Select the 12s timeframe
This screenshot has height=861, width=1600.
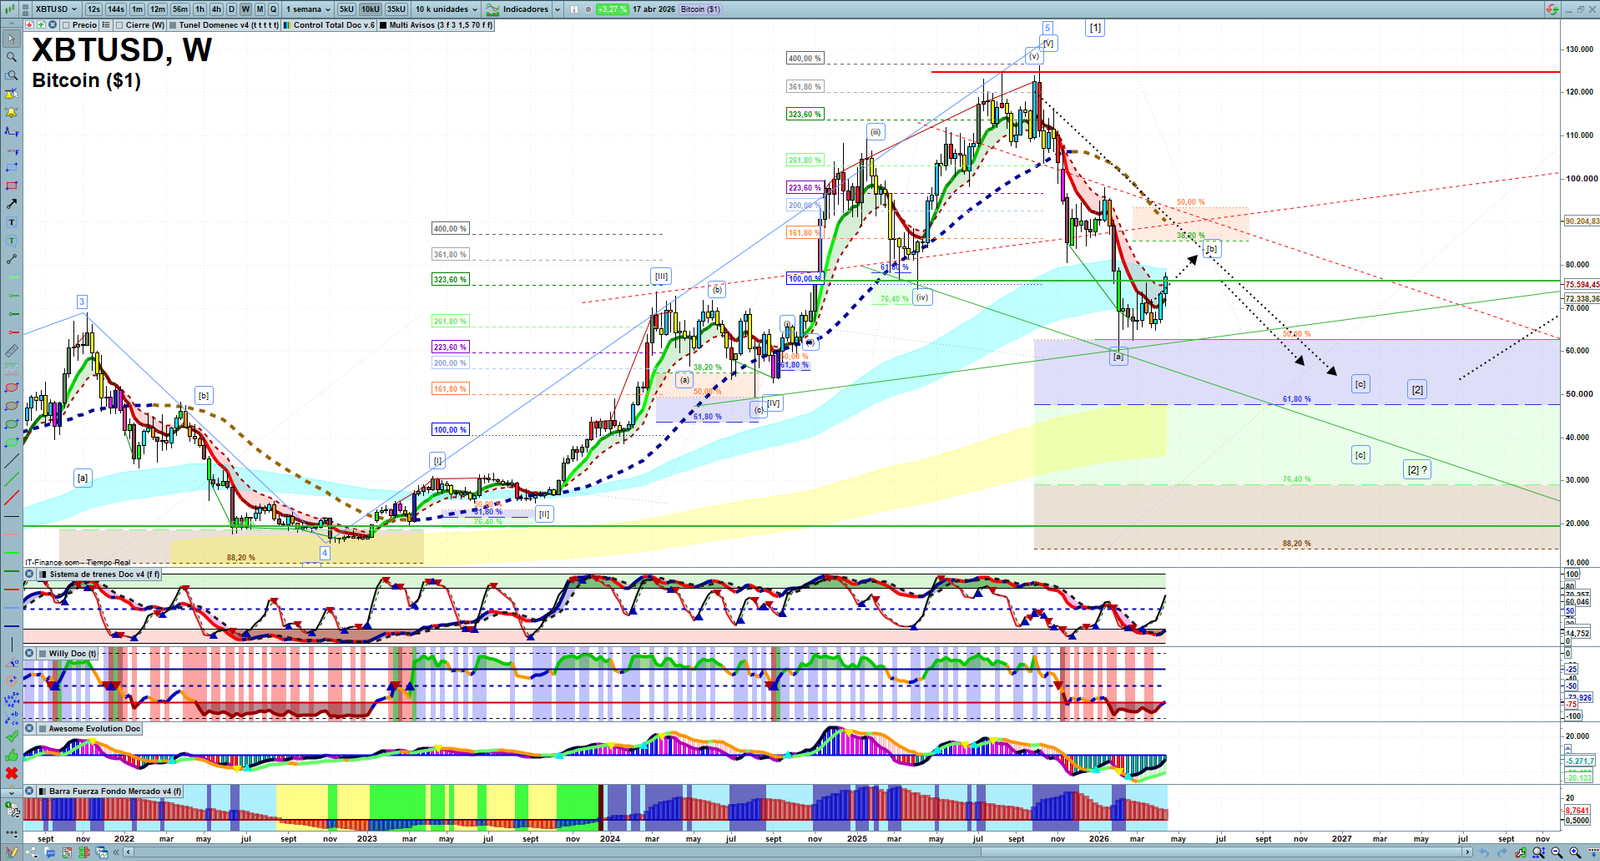tap(94, 9)
